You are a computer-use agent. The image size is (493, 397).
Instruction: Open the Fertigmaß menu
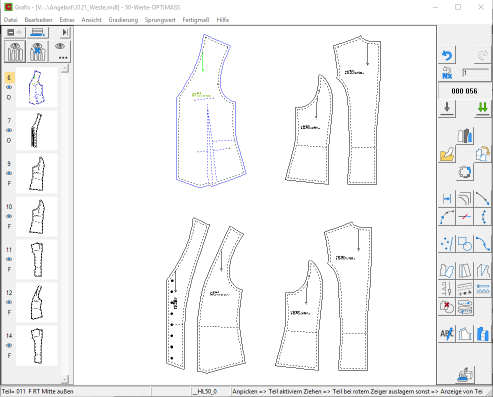(x=196, y=20)
